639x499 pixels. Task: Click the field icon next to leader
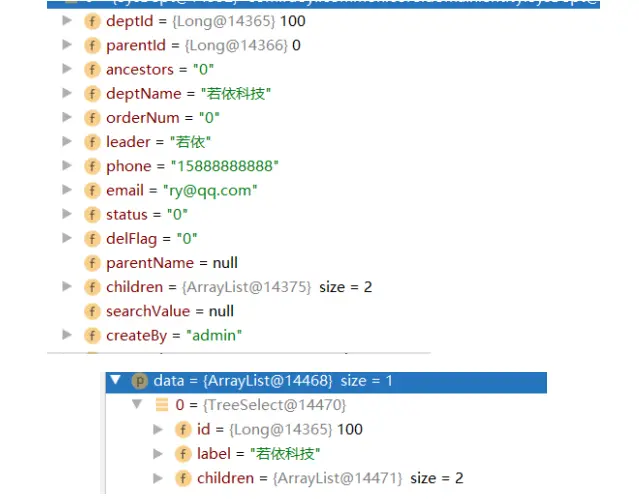coord(93,142)
